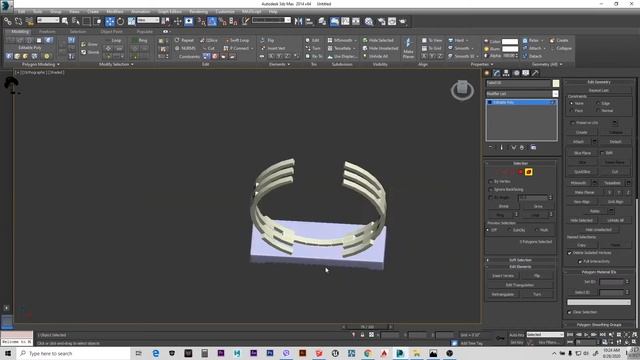Collapse the Edit Geometry rollout
Viewport: 640px width, 360px height.
pyautogui.click(x=599, y=82)
